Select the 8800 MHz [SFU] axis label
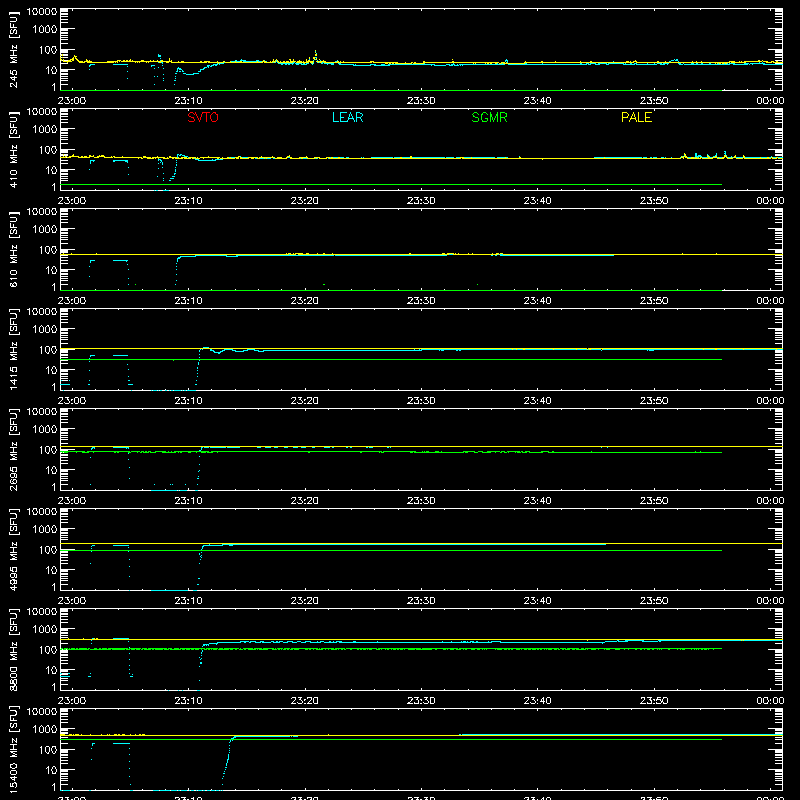This screenshot has height=800, width=800. click(13, 649)
